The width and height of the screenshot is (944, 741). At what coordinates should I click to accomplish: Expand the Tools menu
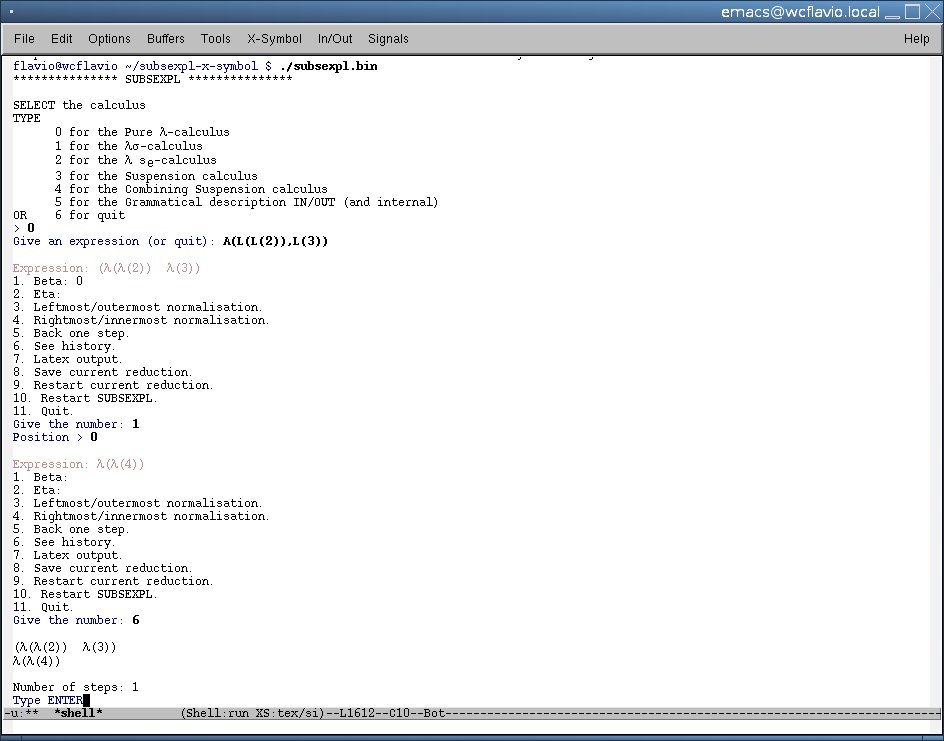tap(215, 39)
